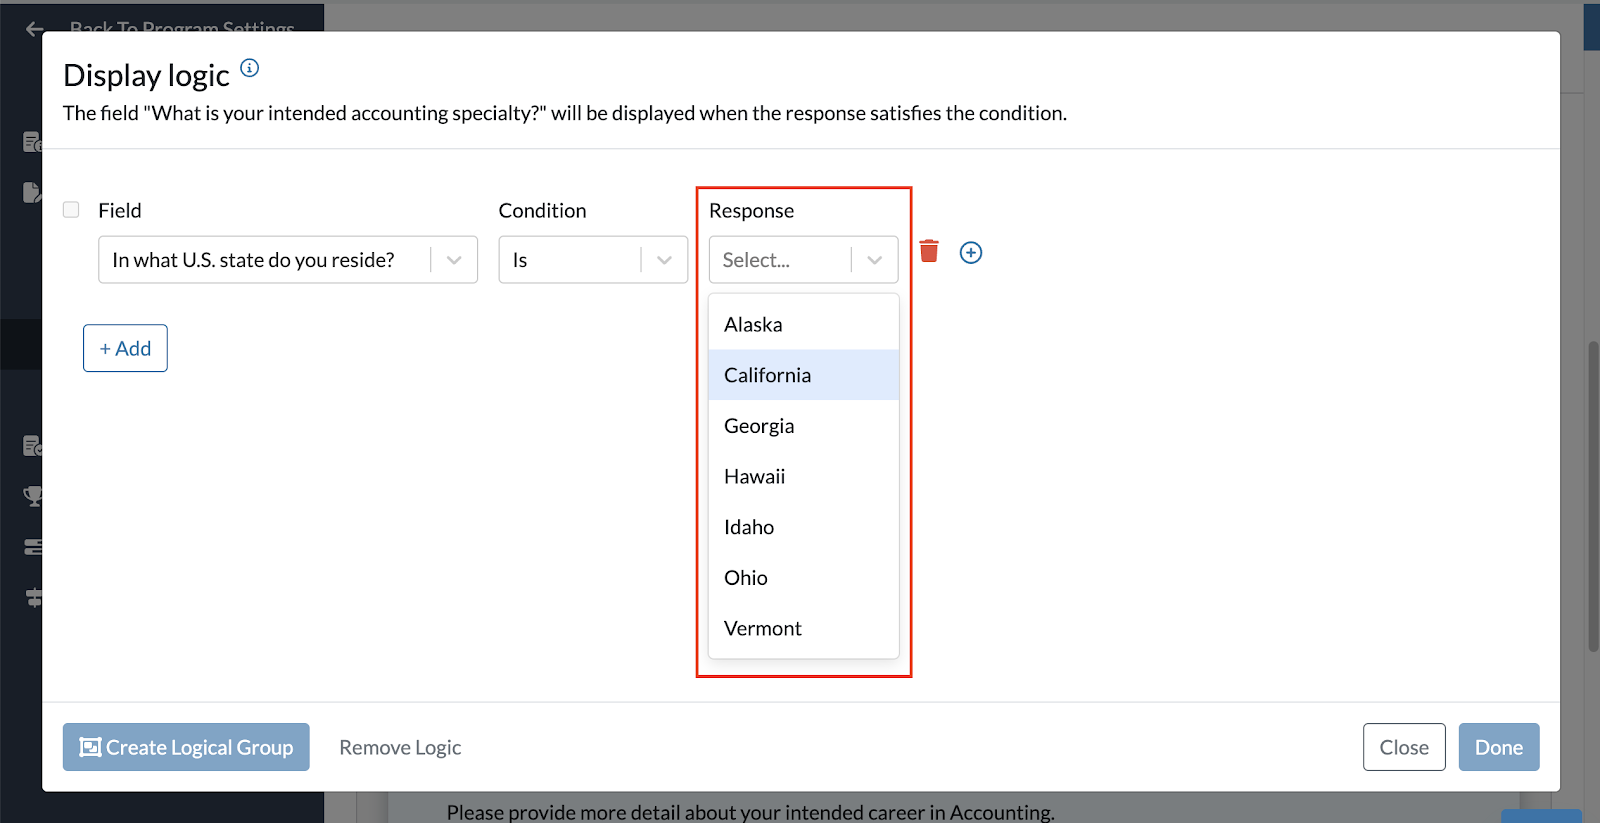Select Vermont at the bottom of list
Image resolution: width=1600 pixels, height=823 pixels.
762,629
